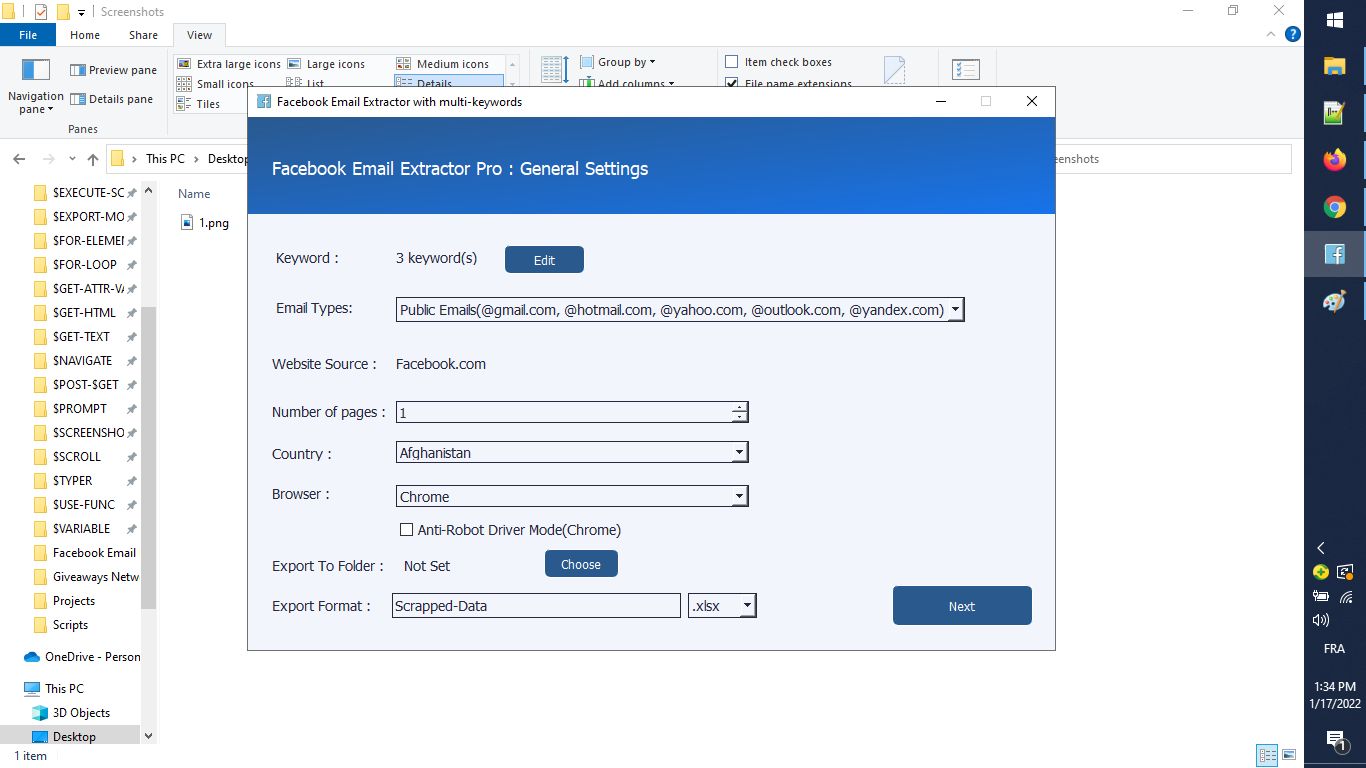1366x768 pixels.
Task: Open the quick access toolbar customize arrow
Action: pyautogui.click(x=81, y=13)
